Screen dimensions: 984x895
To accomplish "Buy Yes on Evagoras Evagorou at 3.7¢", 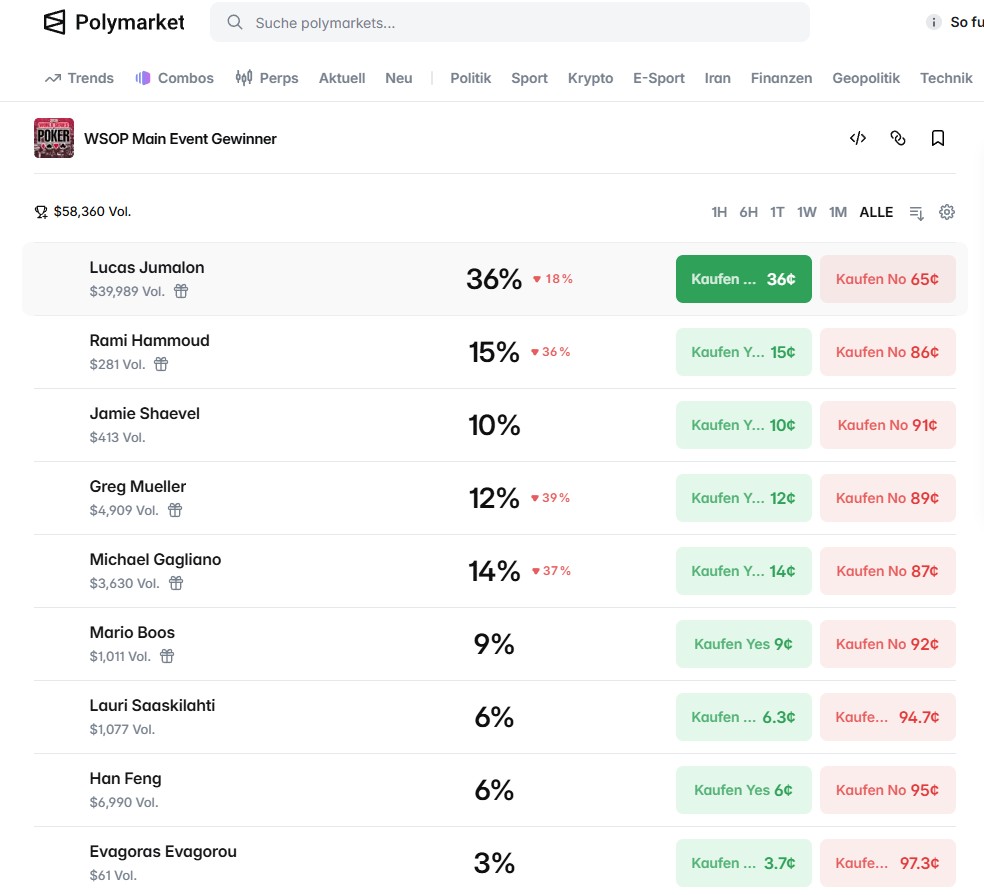I will point(744,863).
